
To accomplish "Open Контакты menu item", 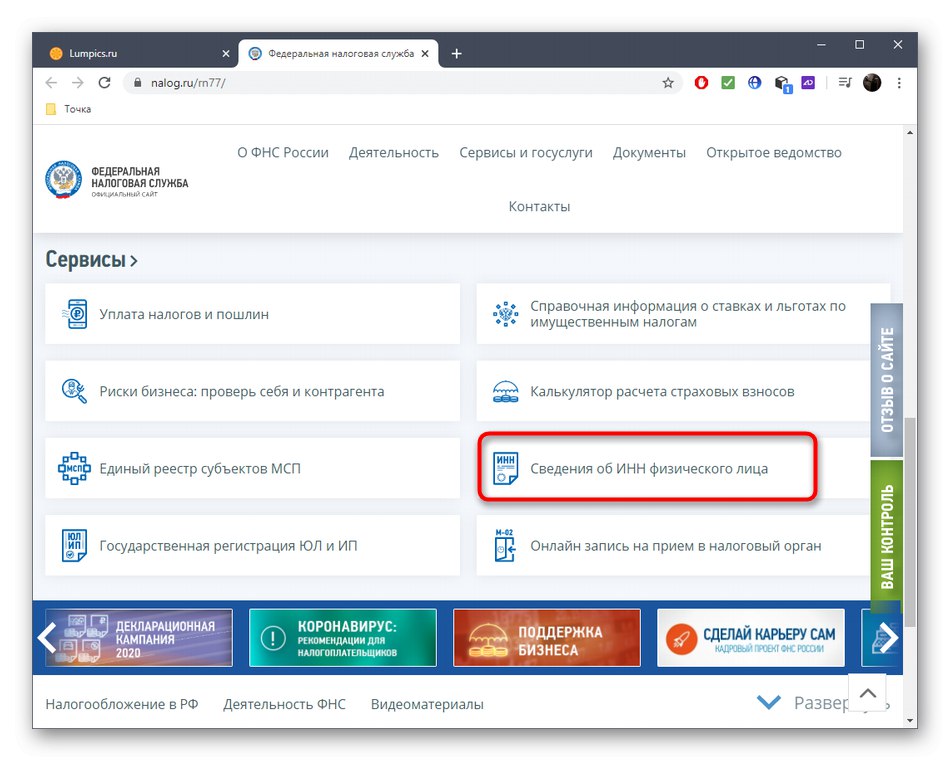I will 539,207.
